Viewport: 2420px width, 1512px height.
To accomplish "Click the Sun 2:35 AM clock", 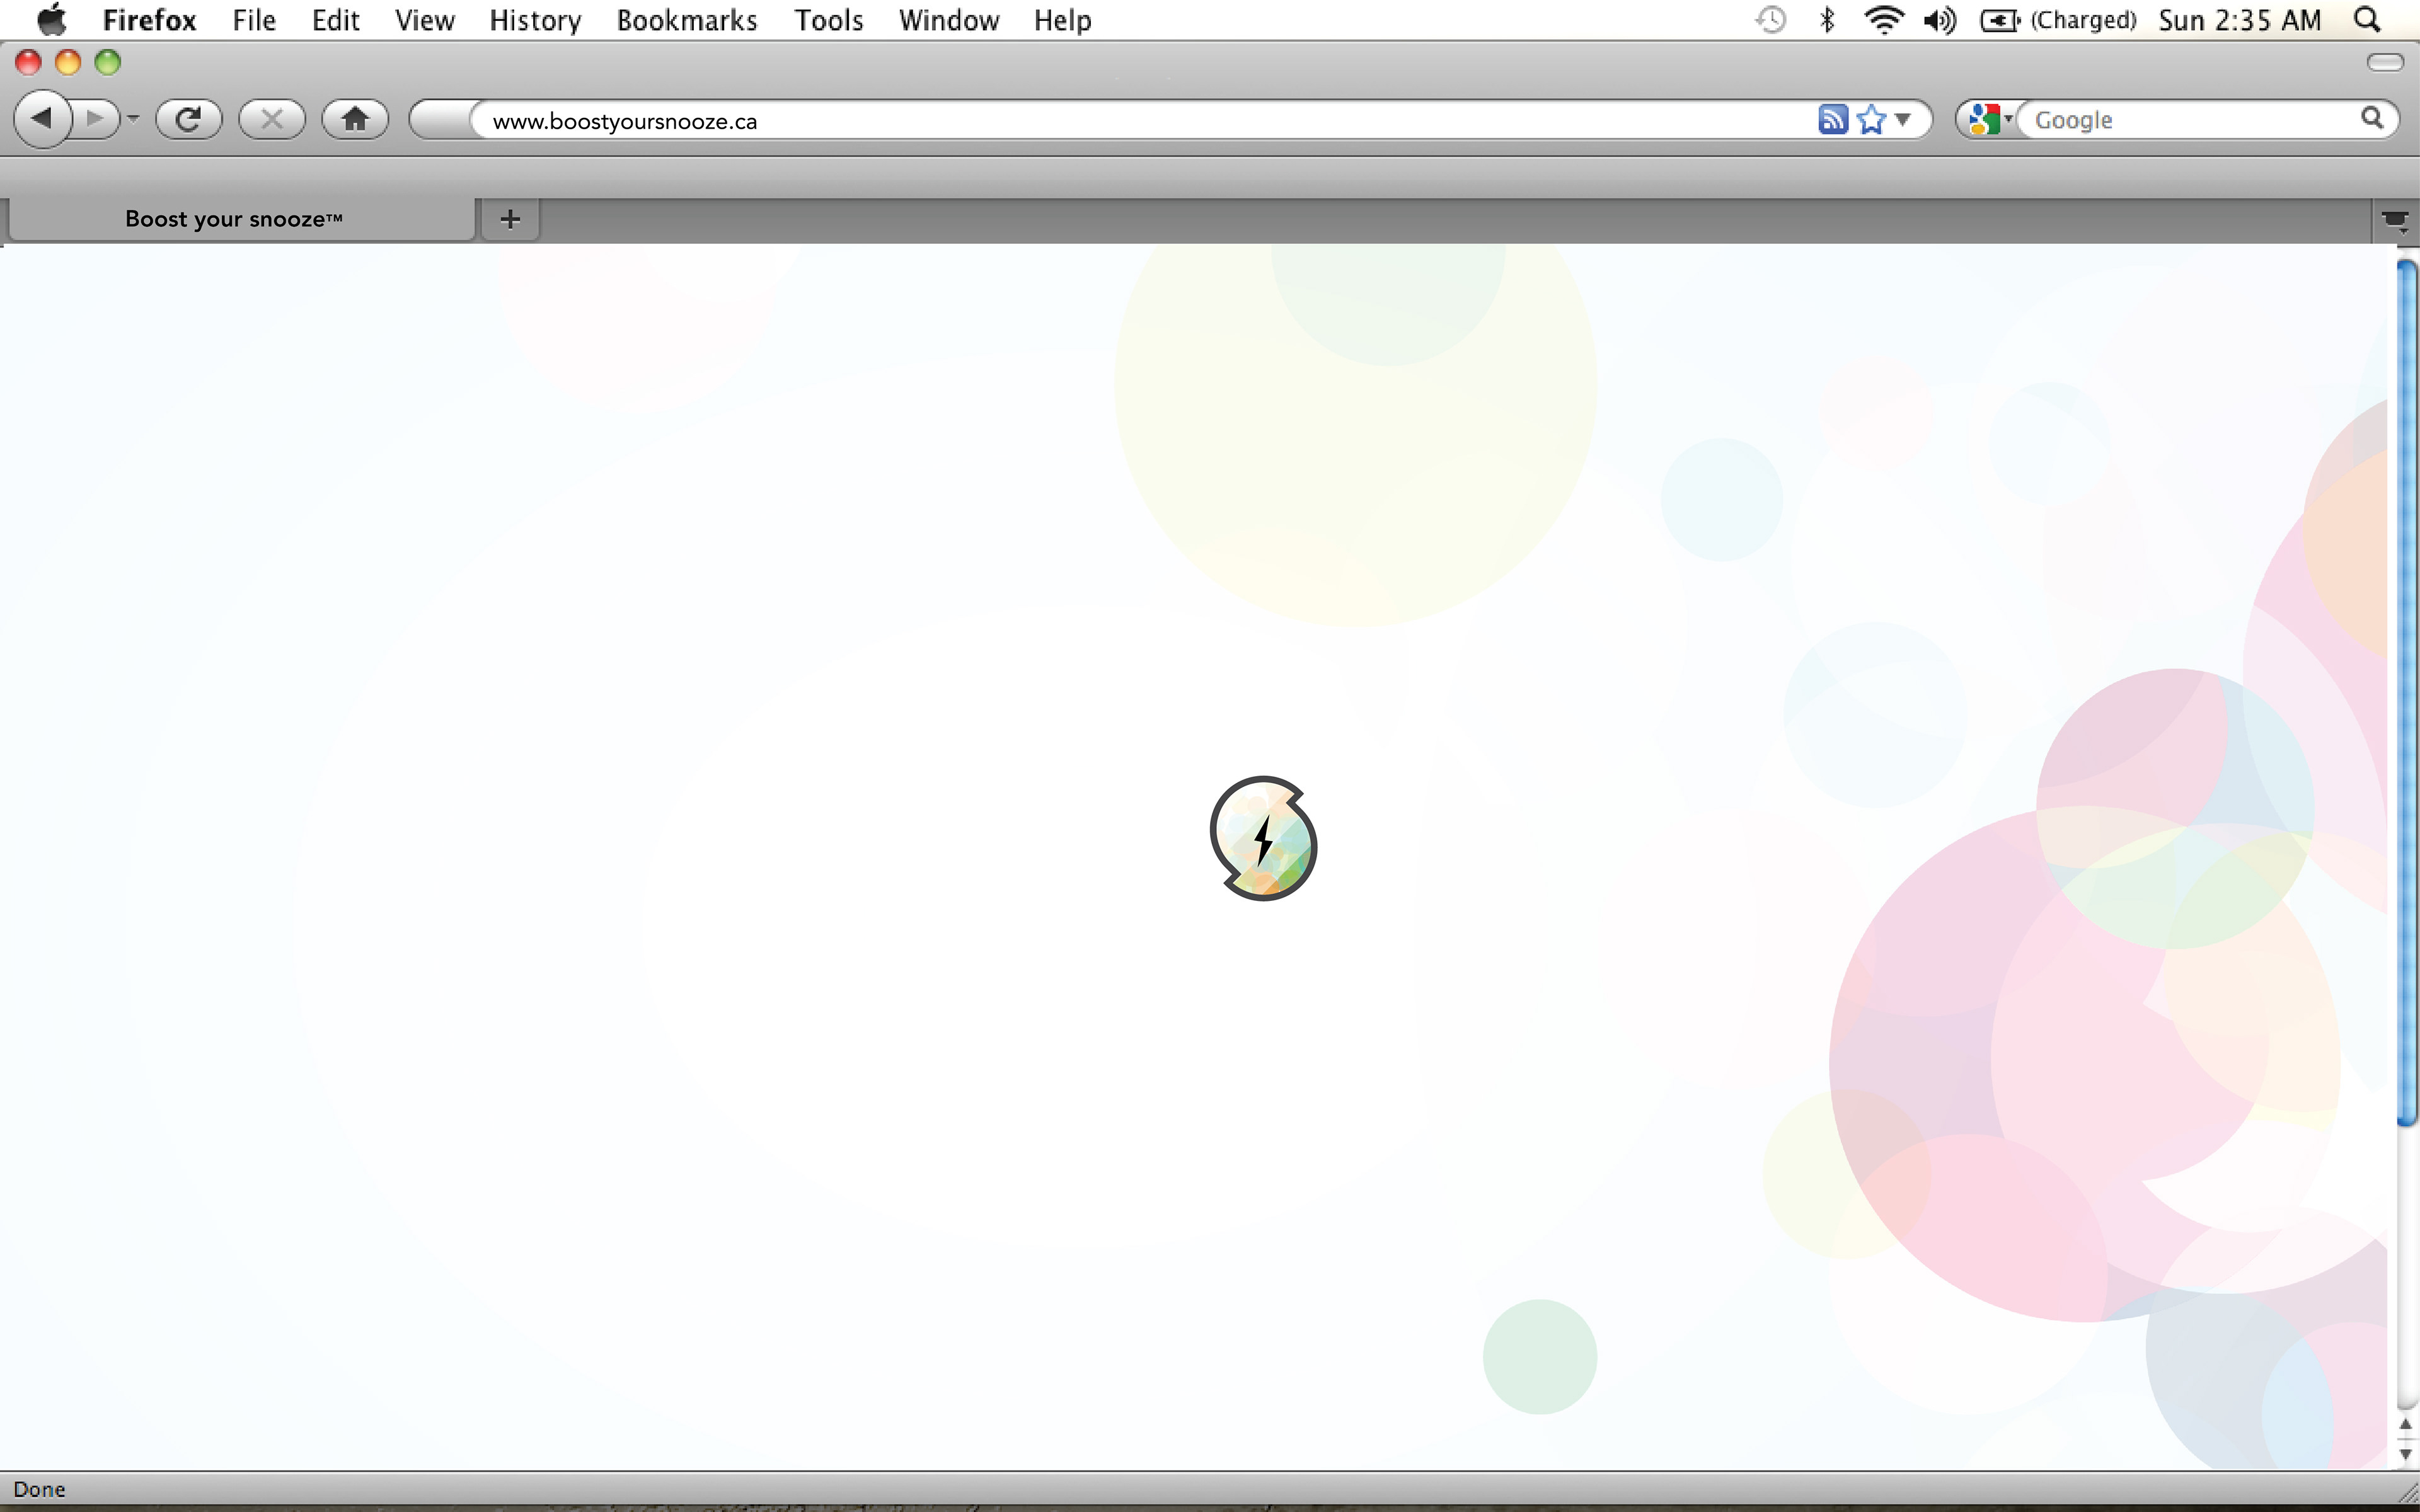I will tap(2239, 20).
